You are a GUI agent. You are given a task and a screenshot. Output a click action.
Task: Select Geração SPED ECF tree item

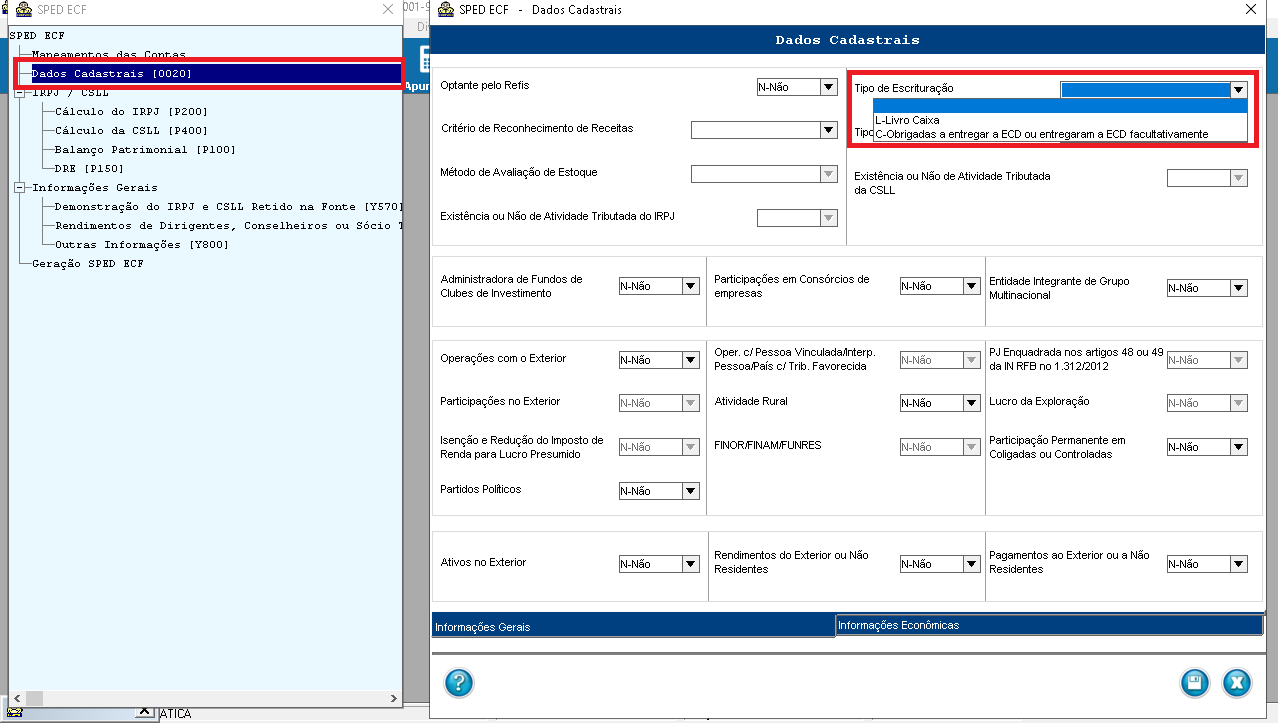point(88,264)
